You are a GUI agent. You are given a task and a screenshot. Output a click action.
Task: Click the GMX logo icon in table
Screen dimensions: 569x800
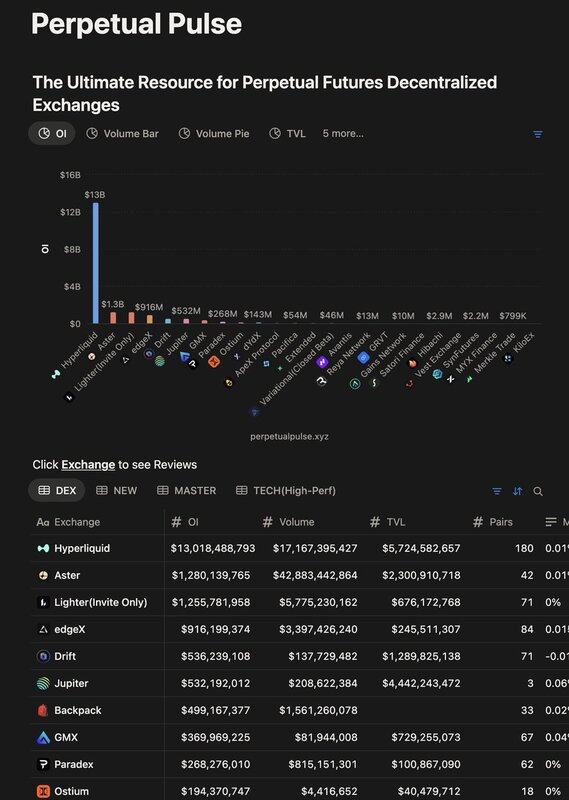tap(43, 737)
